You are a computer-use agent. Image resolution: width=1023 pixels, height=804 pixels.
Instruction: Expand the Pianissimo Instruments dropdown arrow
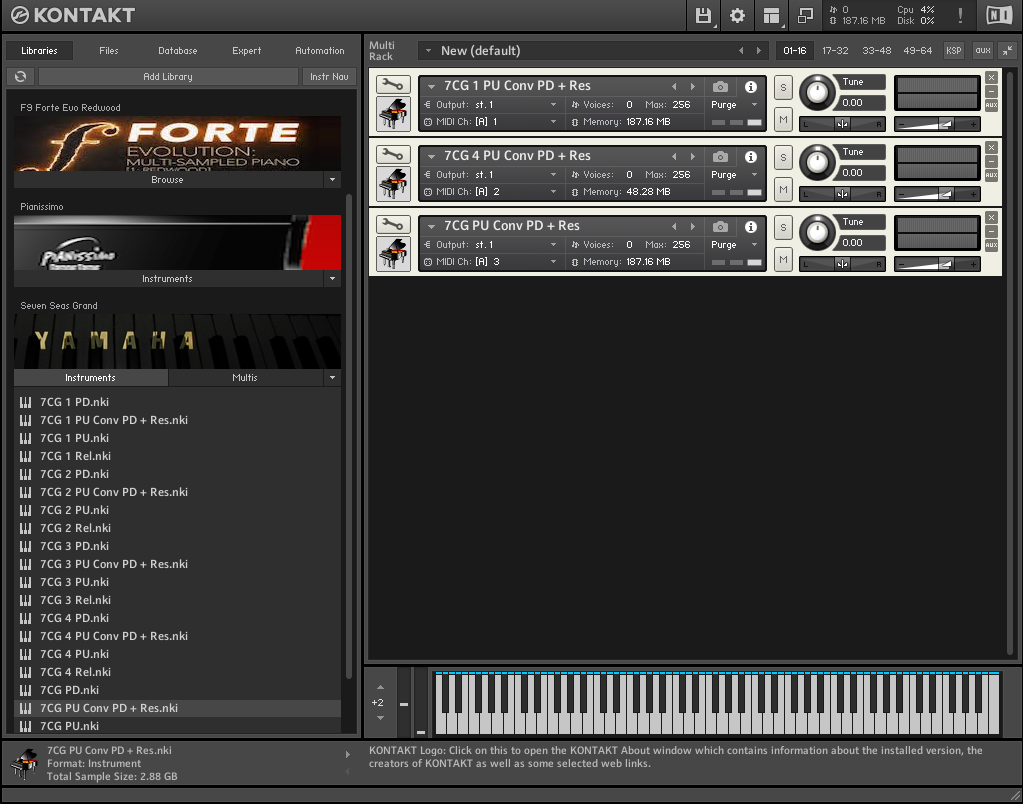tap(332, 279)
